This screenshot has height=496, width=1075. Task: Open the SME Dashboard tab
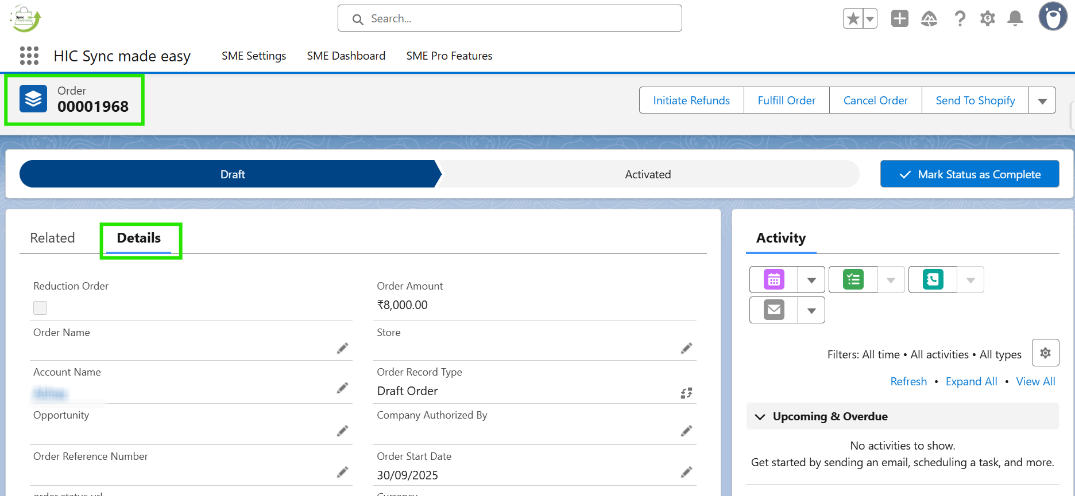[x=346, y=56]
